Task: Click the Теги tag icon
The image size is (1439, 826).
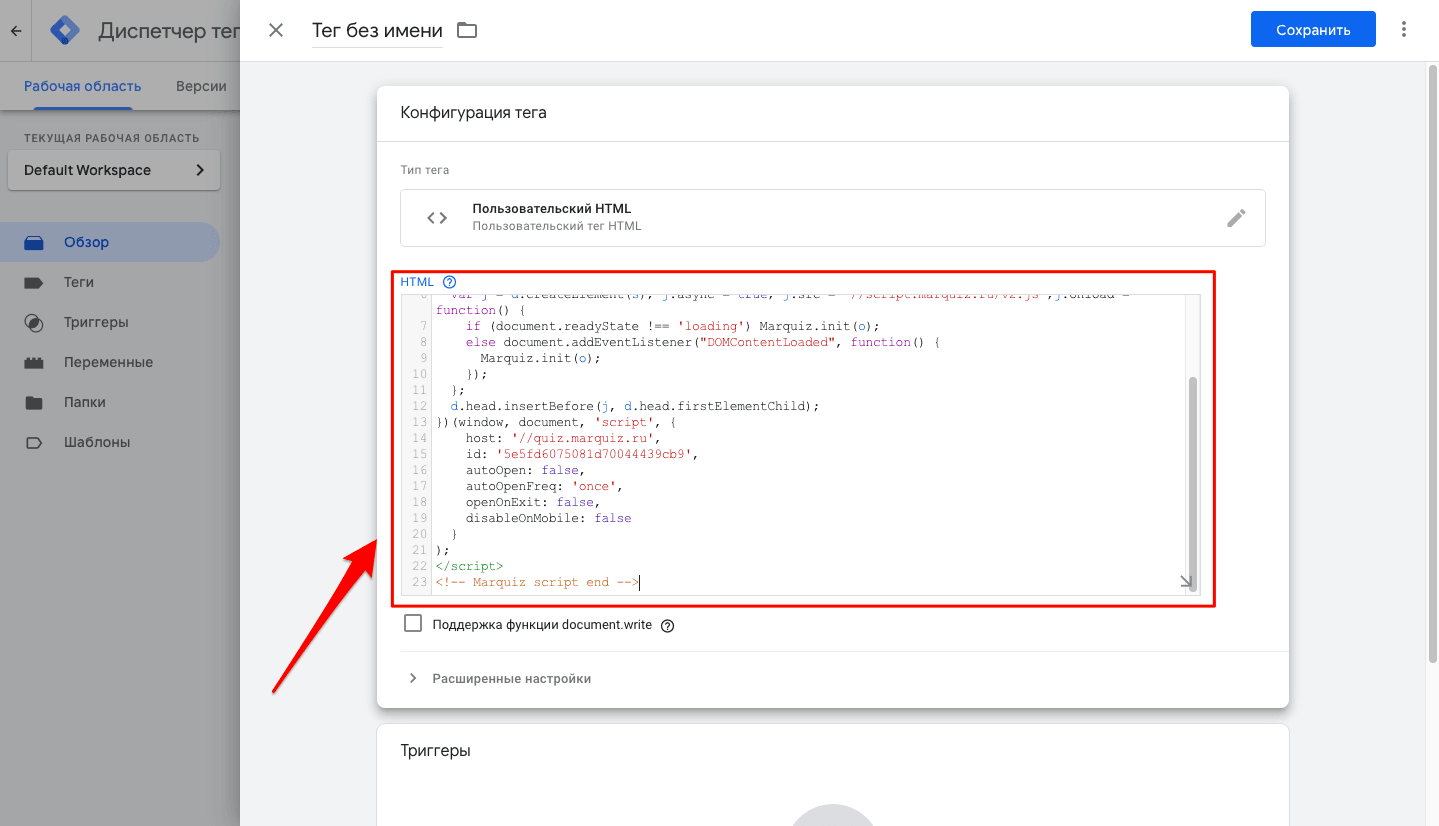Action: (34, 282)
